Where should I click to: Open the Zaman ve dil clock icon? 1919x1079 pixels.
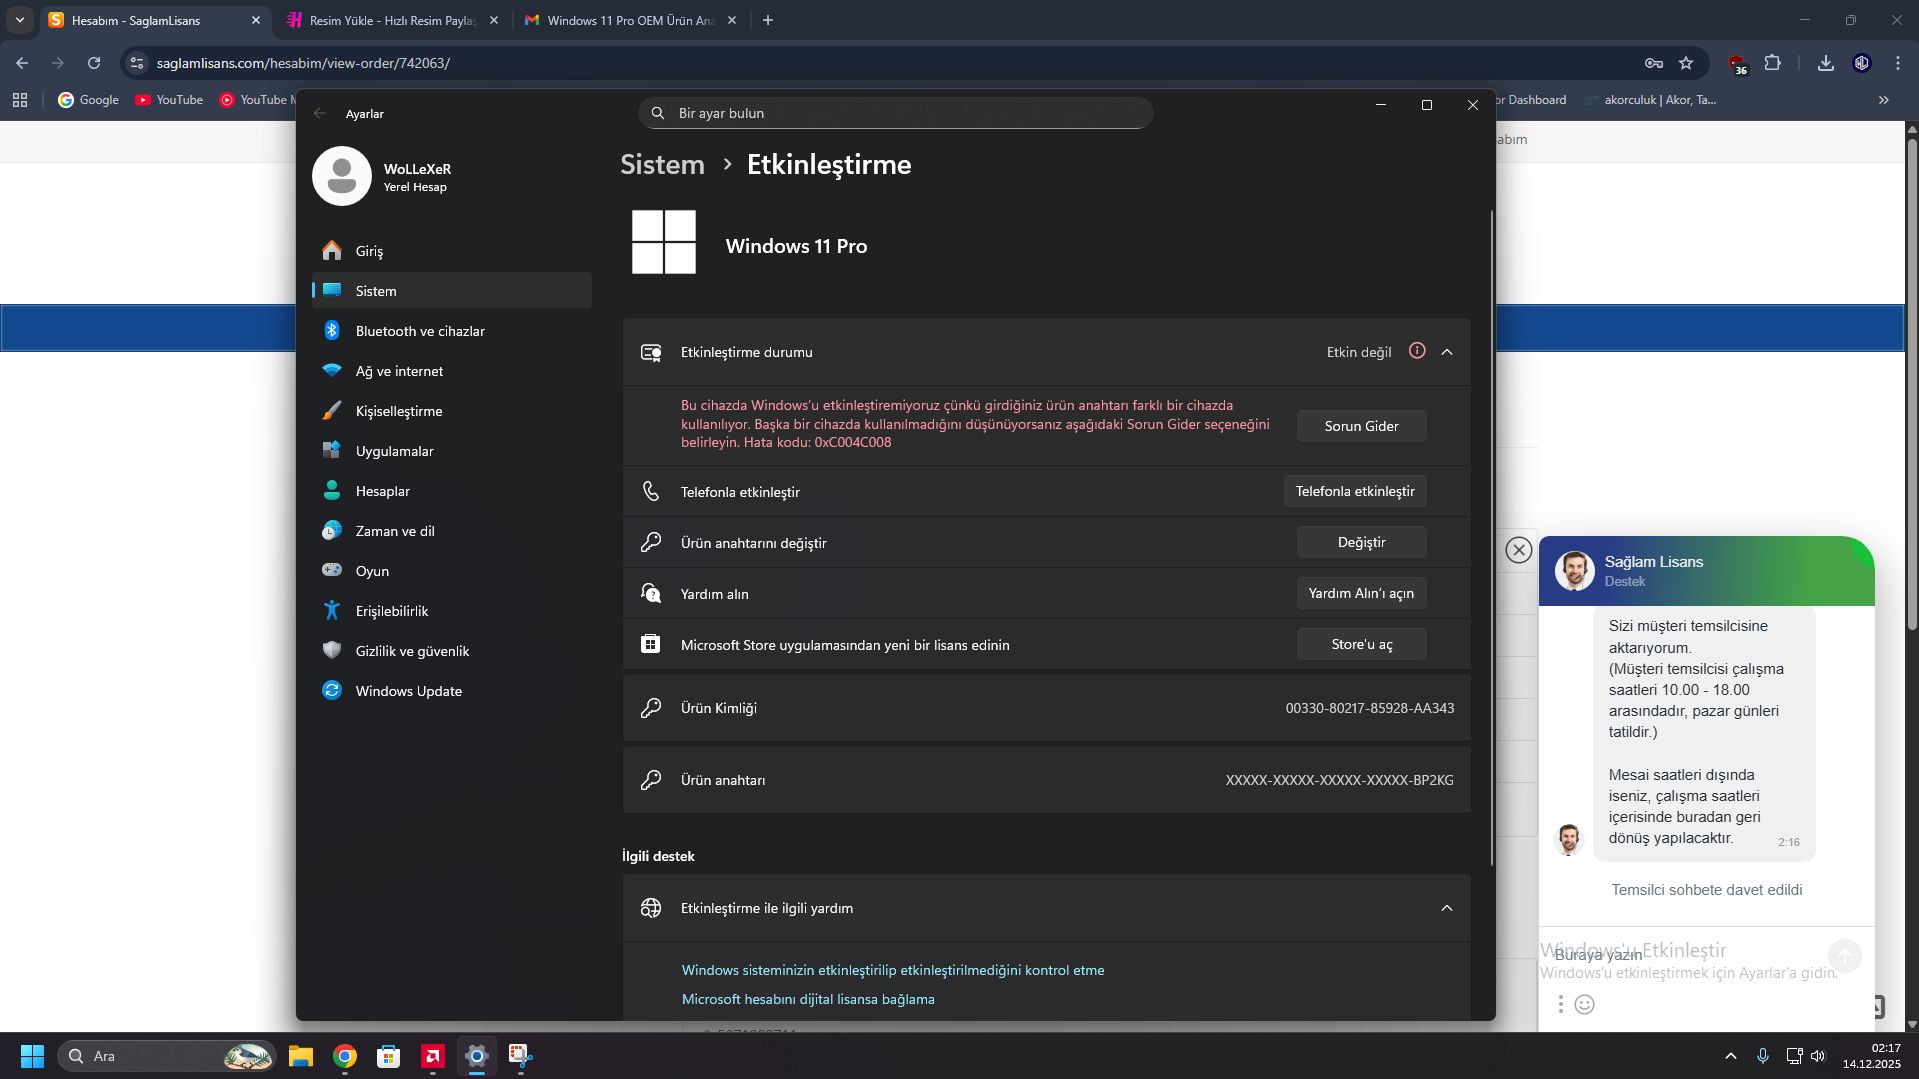click(332, 530)
